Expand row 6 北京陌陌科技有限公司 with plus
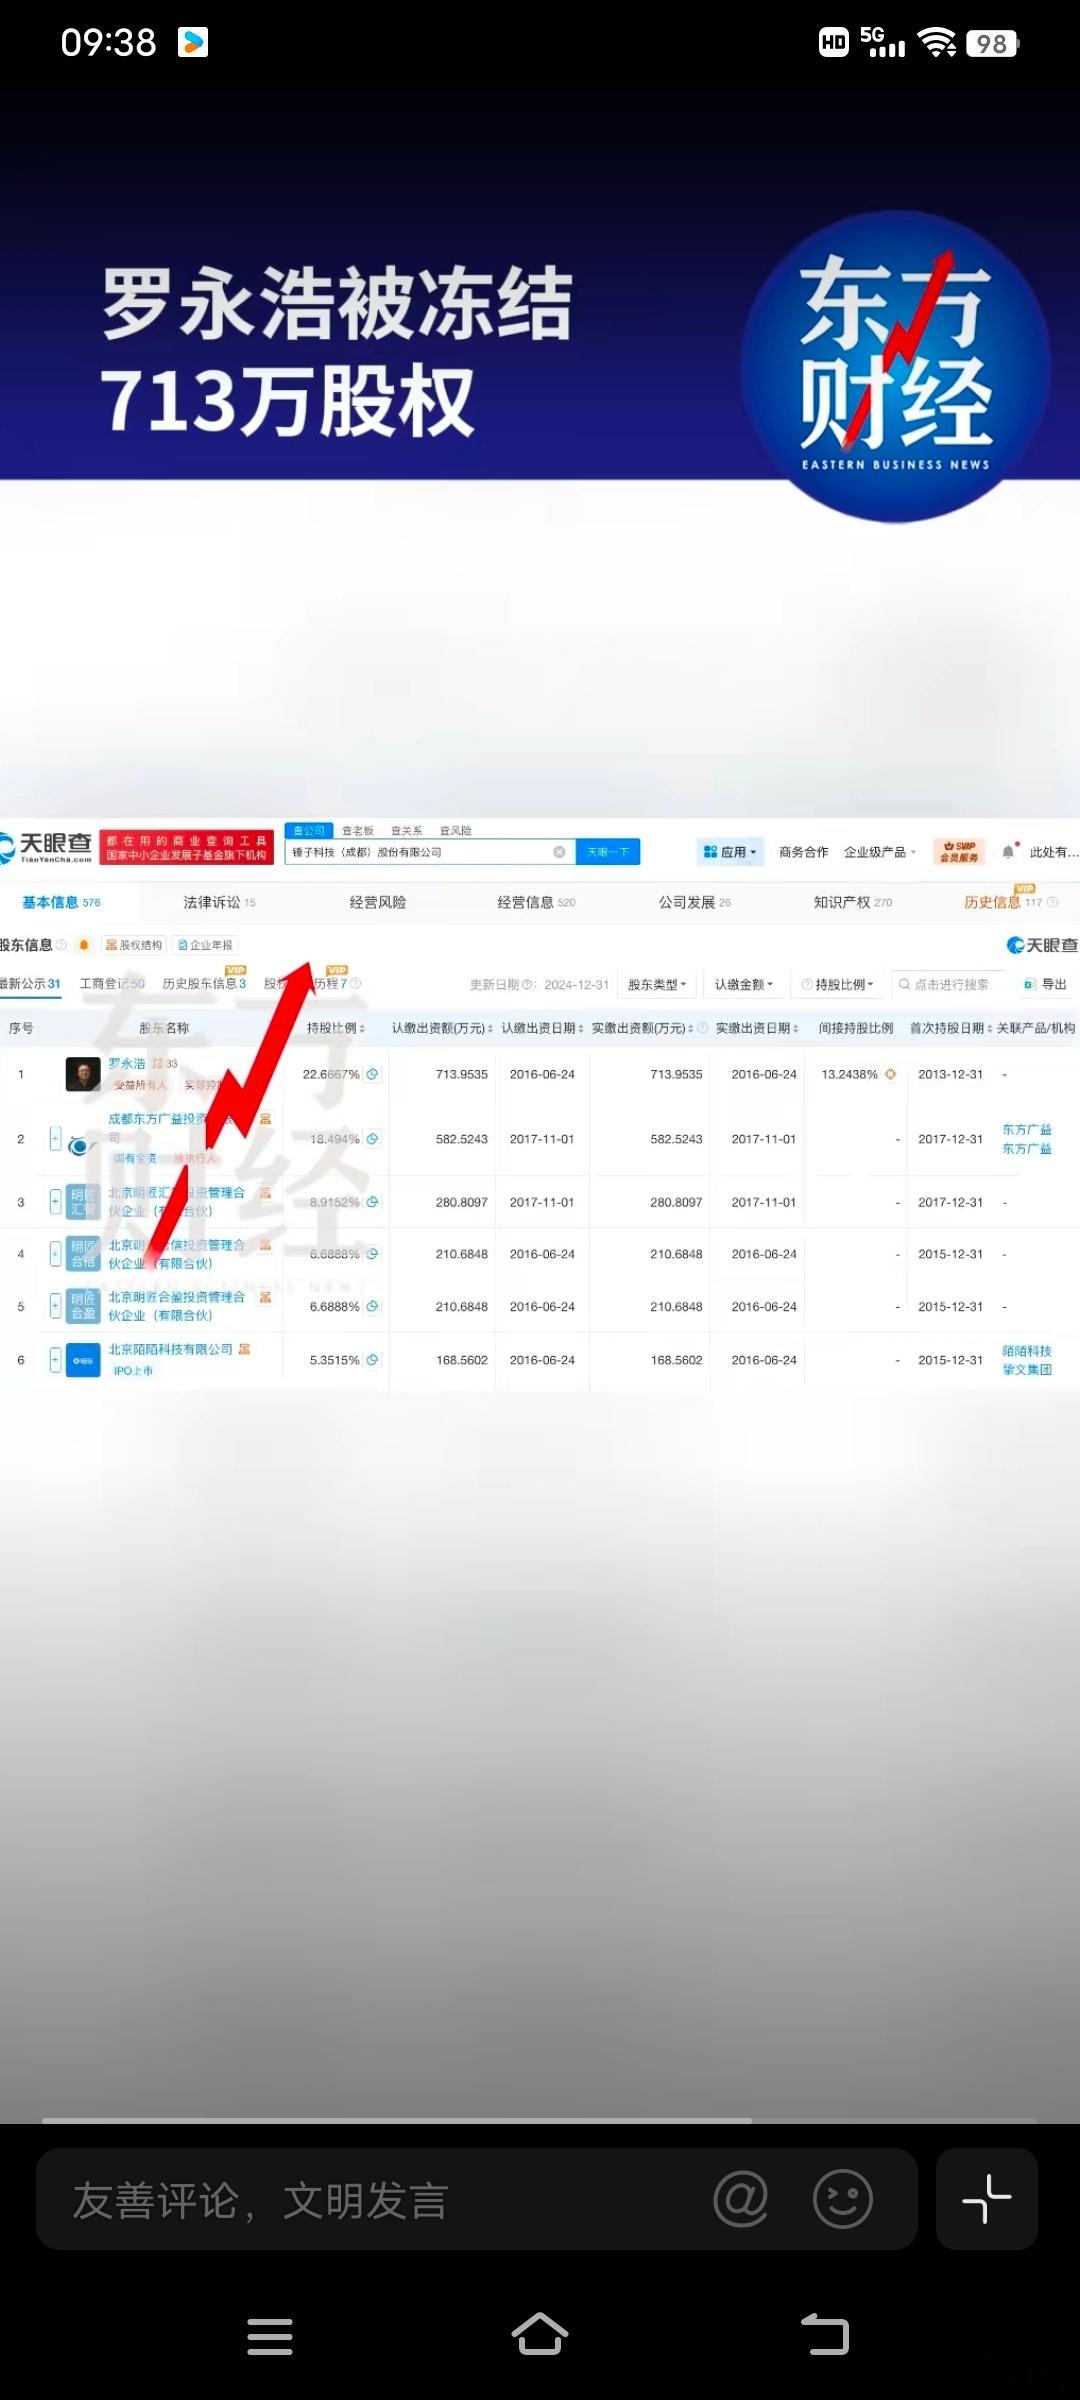The width and height of the screenshot is (1080, 2400). point(56,1360)
